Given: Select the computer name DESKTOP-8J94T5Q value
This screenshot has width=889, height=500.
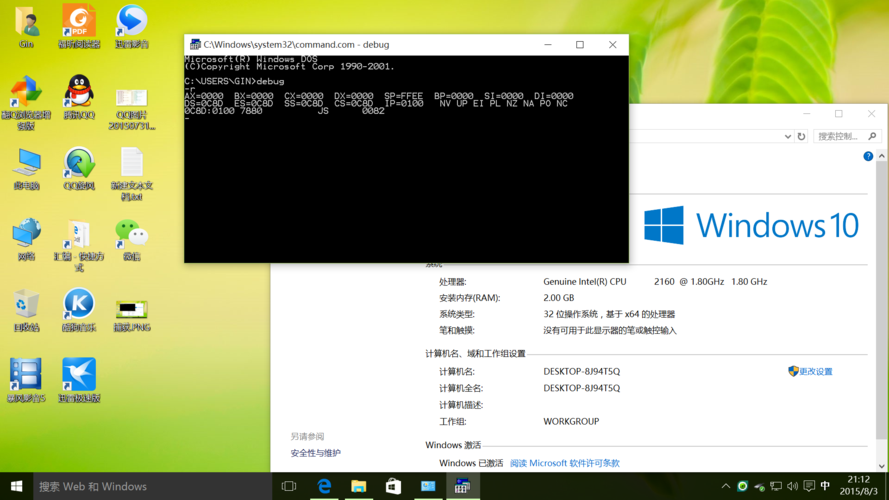Looking at the screenshot, I should [x=582, y=371].
